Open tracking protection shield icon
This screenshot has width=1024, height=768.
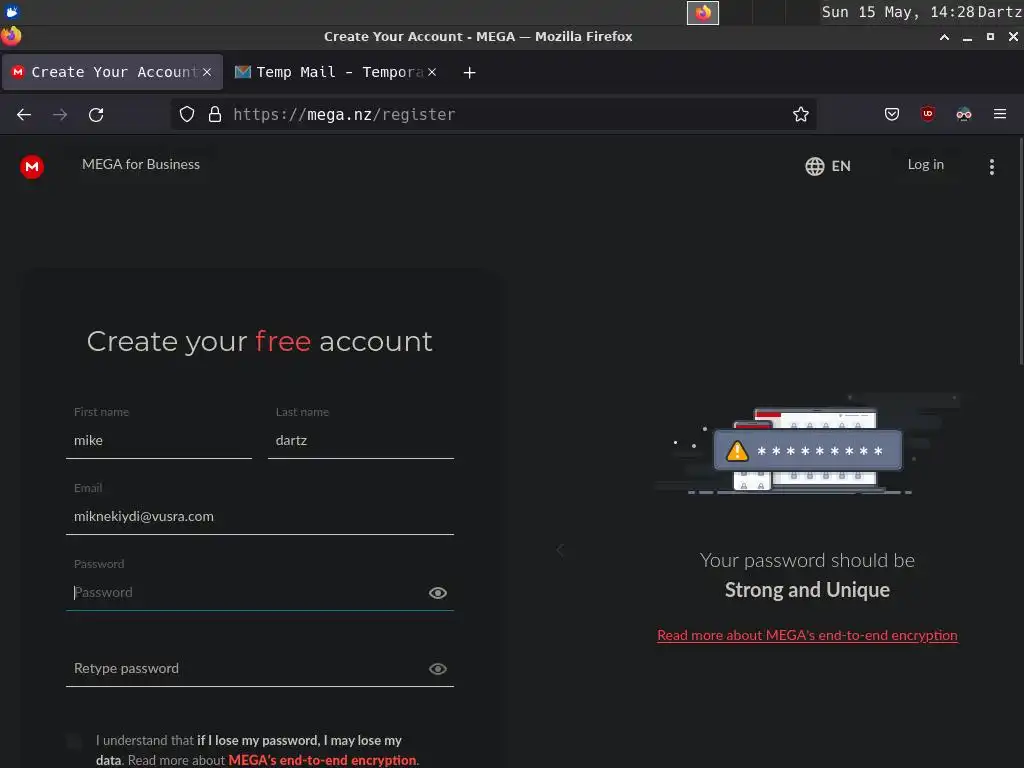[187, 114]
